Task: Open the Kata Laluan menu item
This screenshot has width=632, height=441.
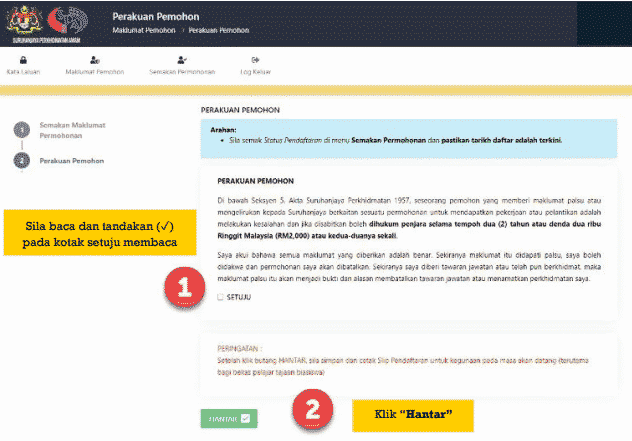Action: [23, 72]
